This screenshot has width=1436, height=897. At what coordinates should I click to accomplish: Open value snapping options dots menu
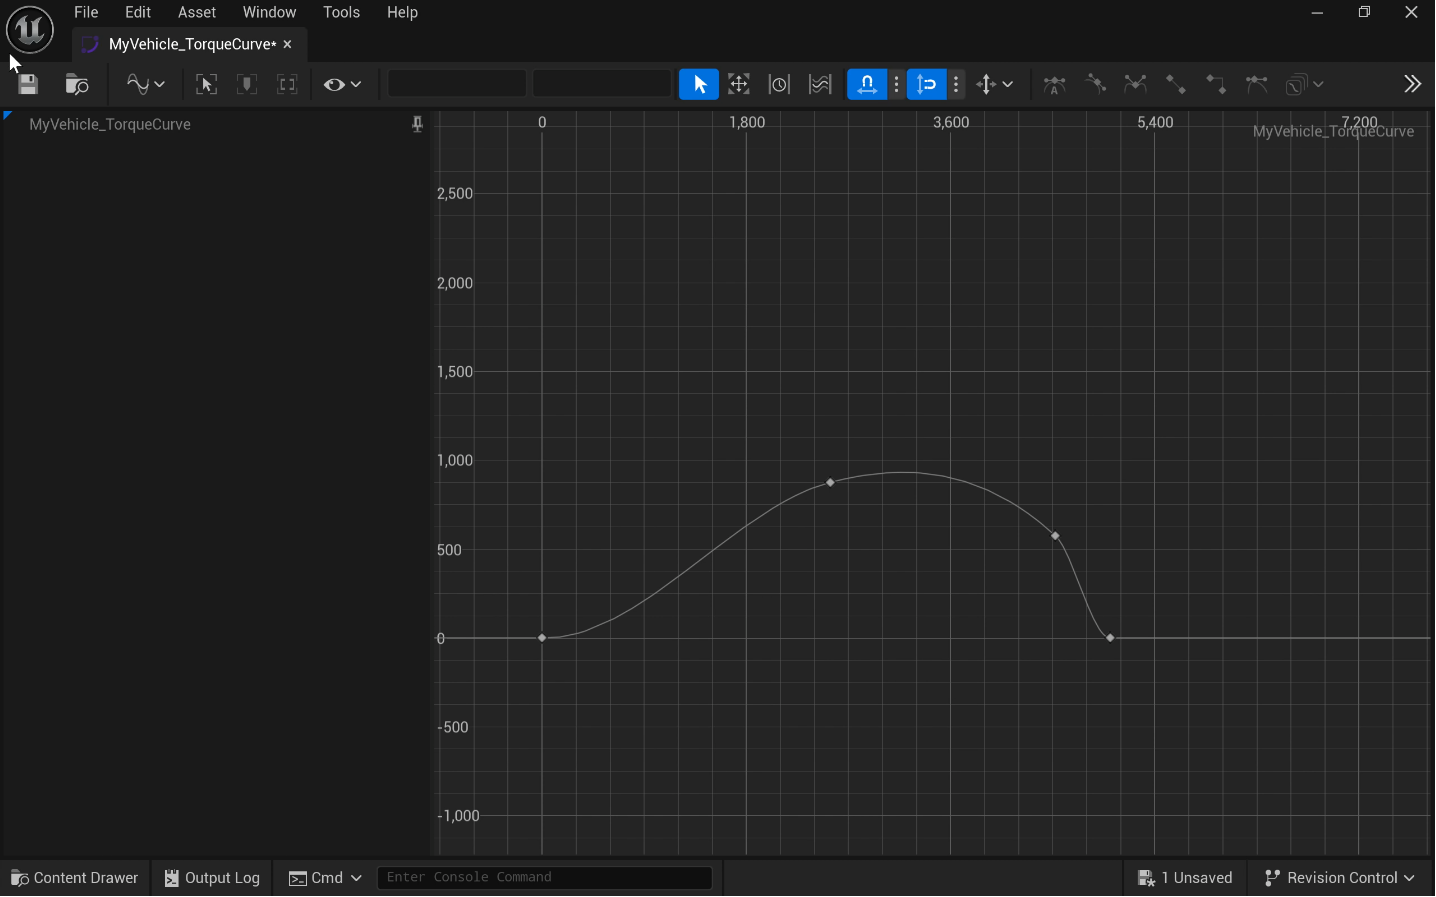click(957, 85)
